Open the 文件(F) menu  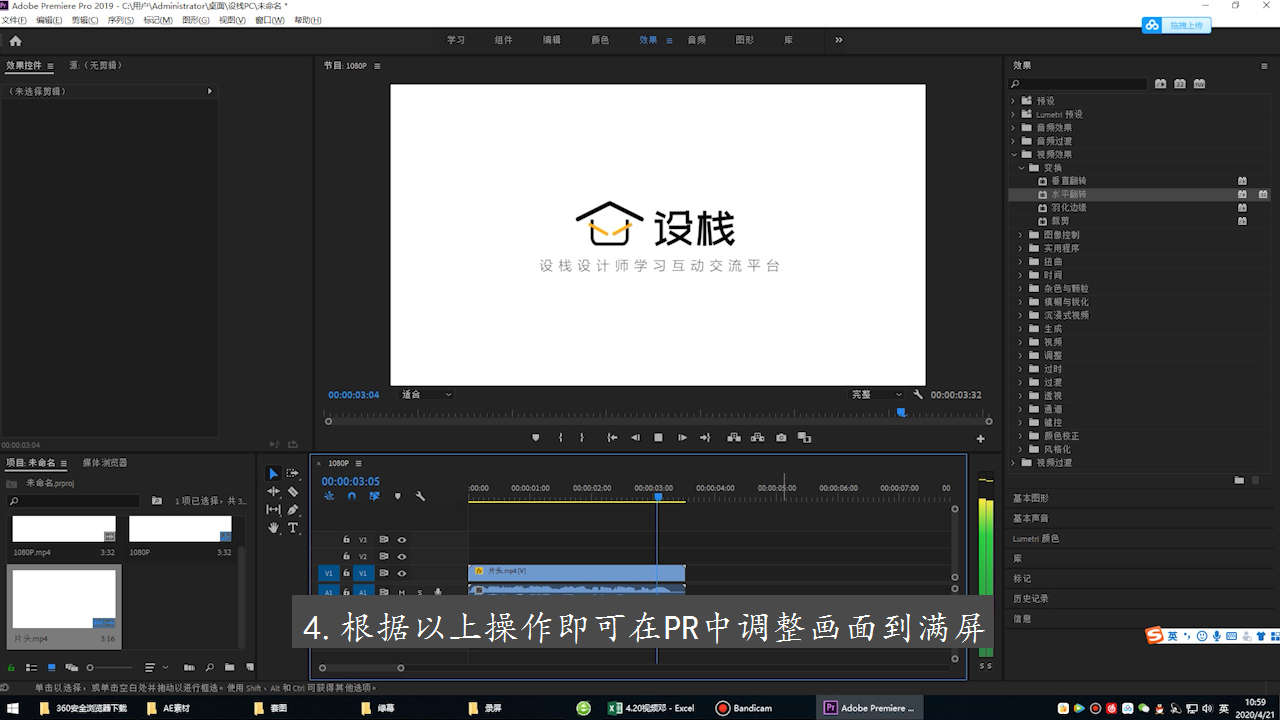(x=15, y=20)
